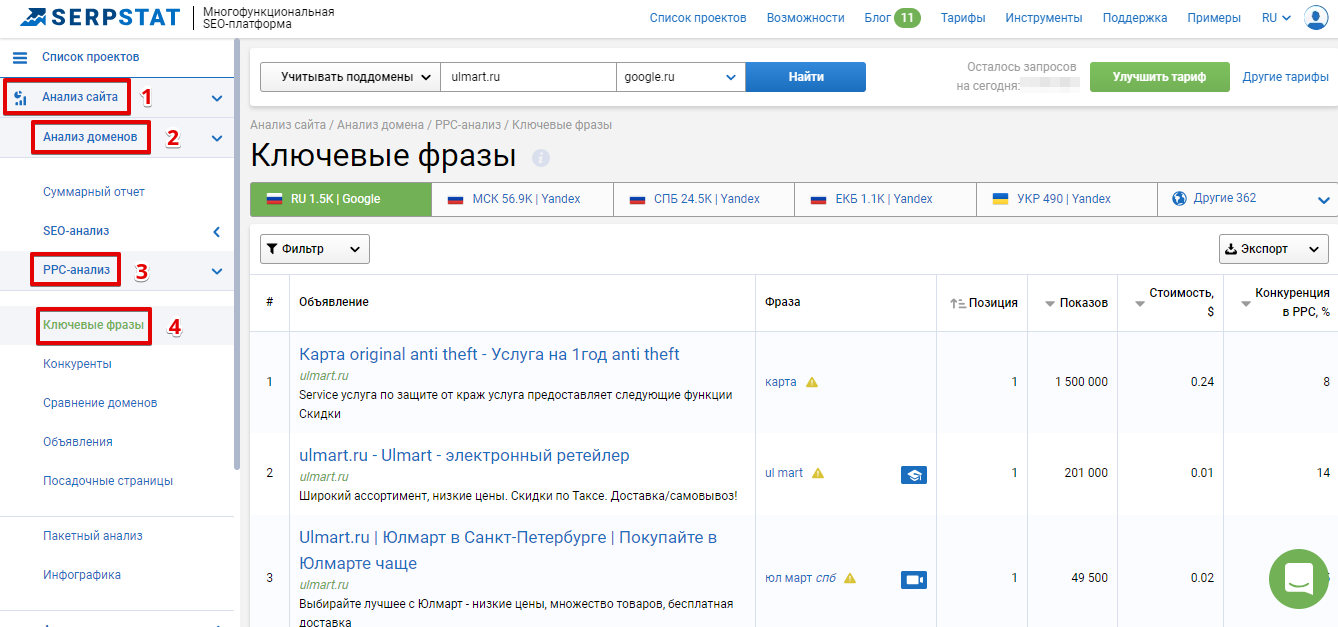Click breadcrumb PPC-анализ

pyautogui.click(x=468, y=125)
